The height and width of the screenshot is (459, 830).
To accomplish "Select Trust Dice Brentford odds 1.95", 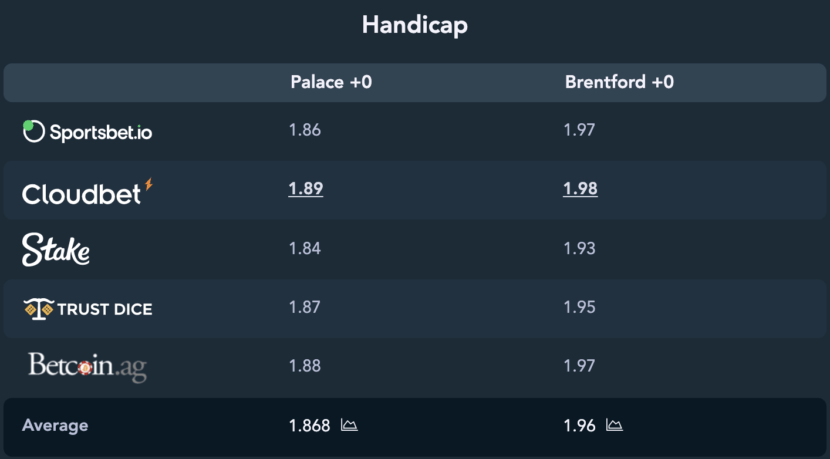I will [580, 307].
